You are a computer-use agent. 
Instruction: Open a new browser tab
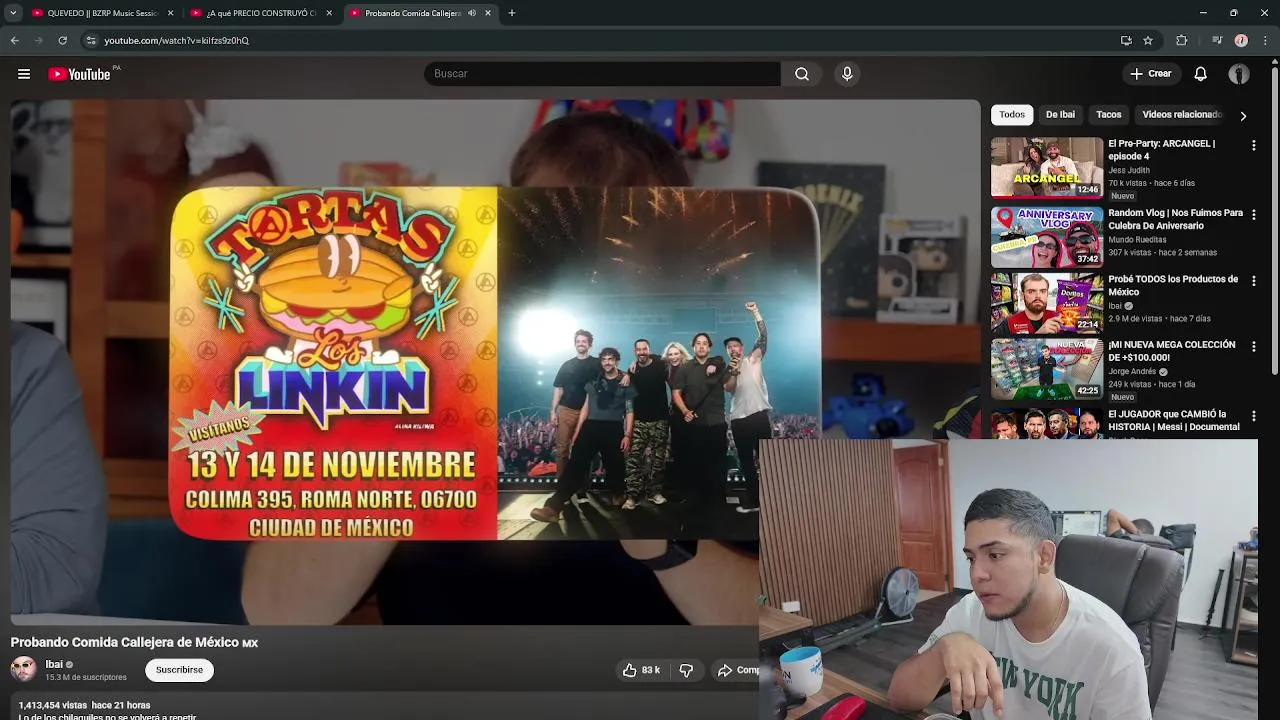tap(512, 13)
